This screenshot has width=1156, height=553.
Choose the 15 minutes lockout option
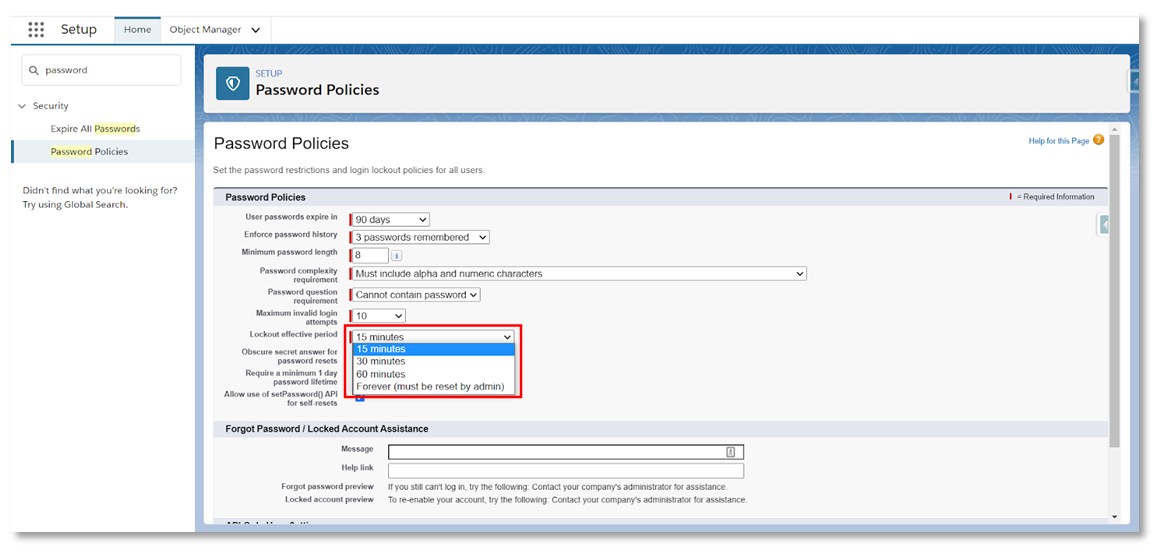coord(434,349)
